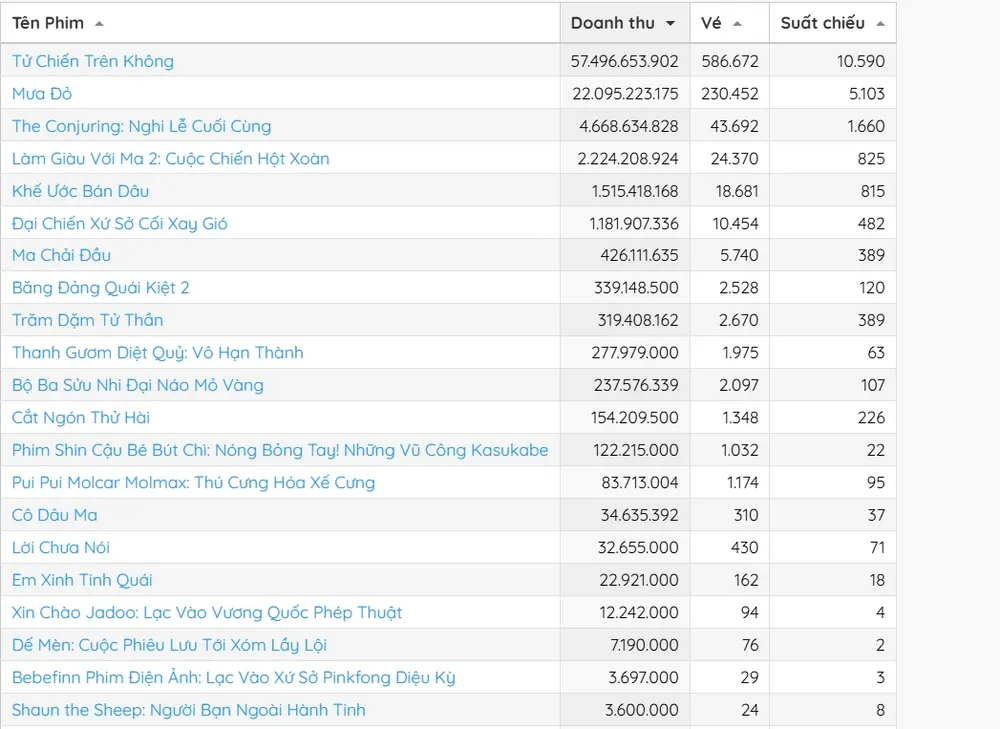Image resolution: width=1000 pixels, height=729 pixels.
Task: Open Đại Chiến Xứ Sở Cối Xay Gió
Action: coord(119,224)
